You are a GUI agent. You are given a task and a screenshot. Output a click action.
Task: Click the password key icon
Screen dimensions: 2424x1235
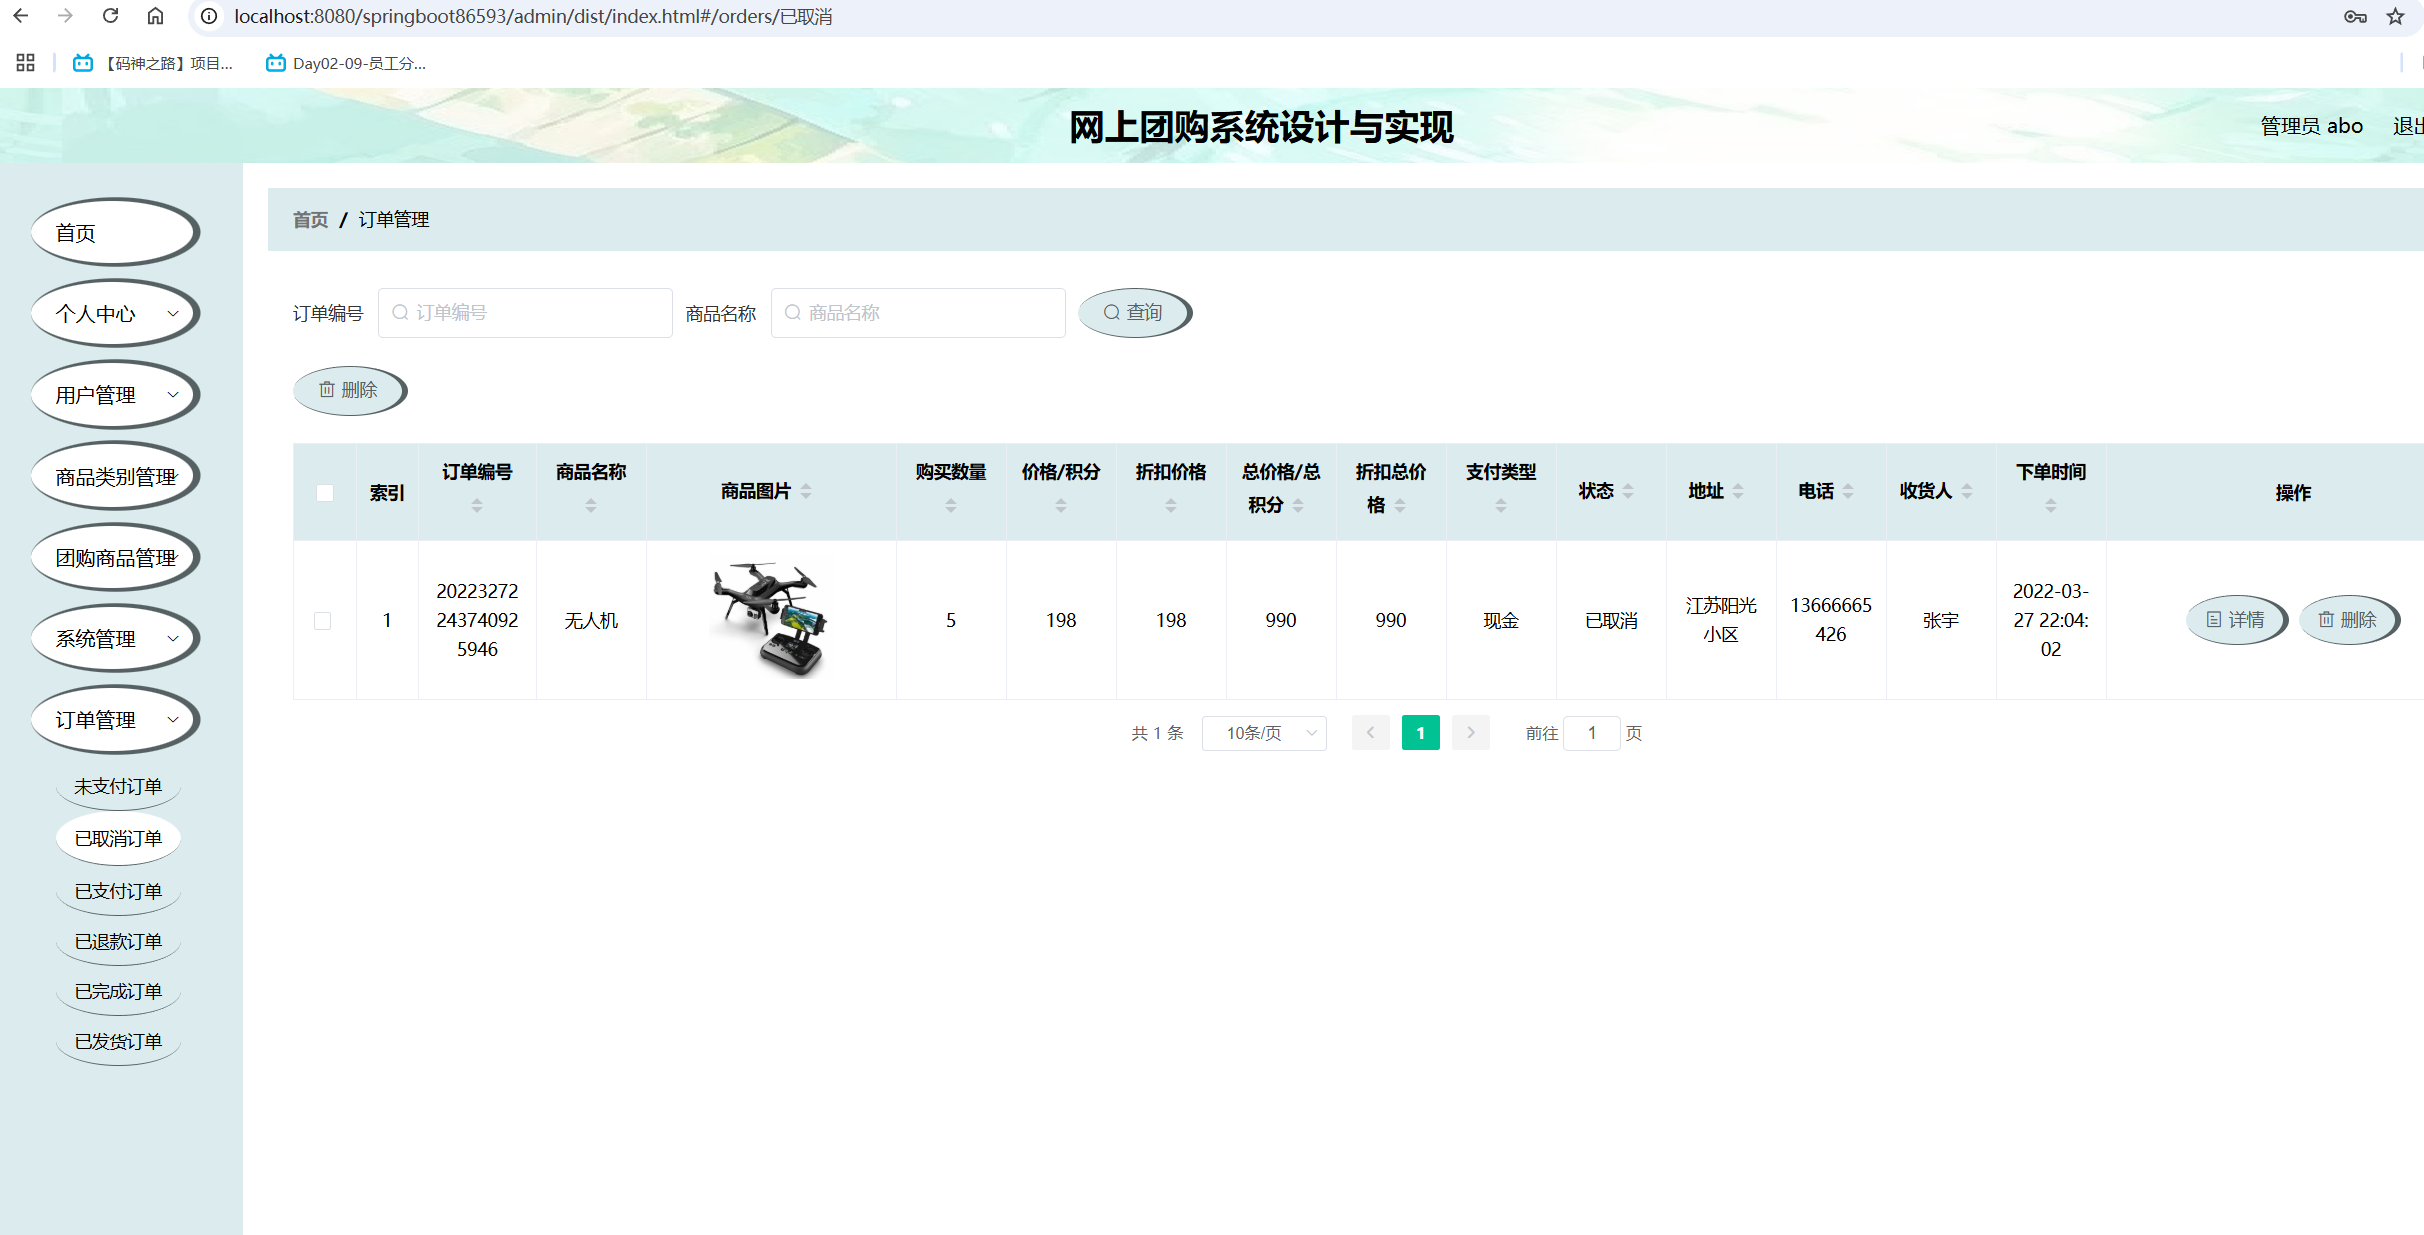tap(2355, 16)
